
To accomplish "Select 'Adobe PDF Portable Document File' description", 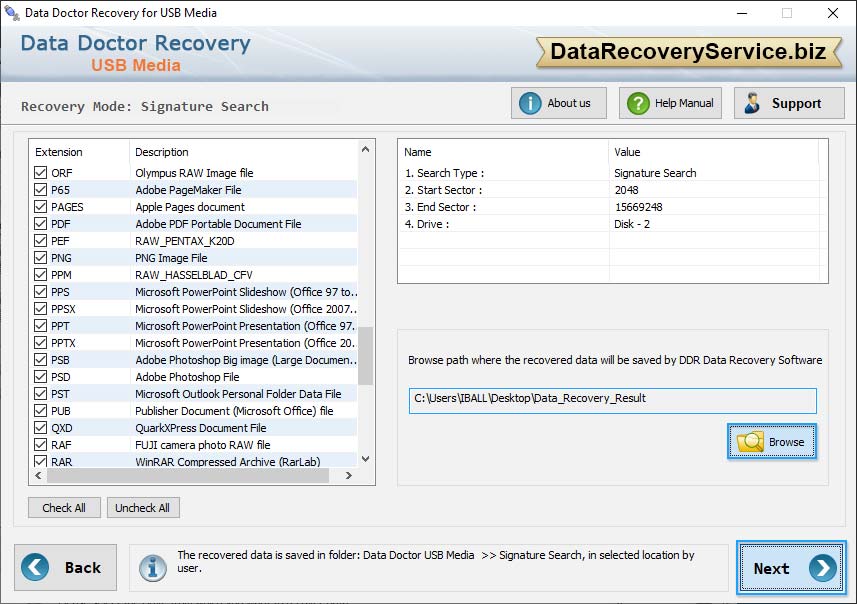I will (x=218, y=224).
